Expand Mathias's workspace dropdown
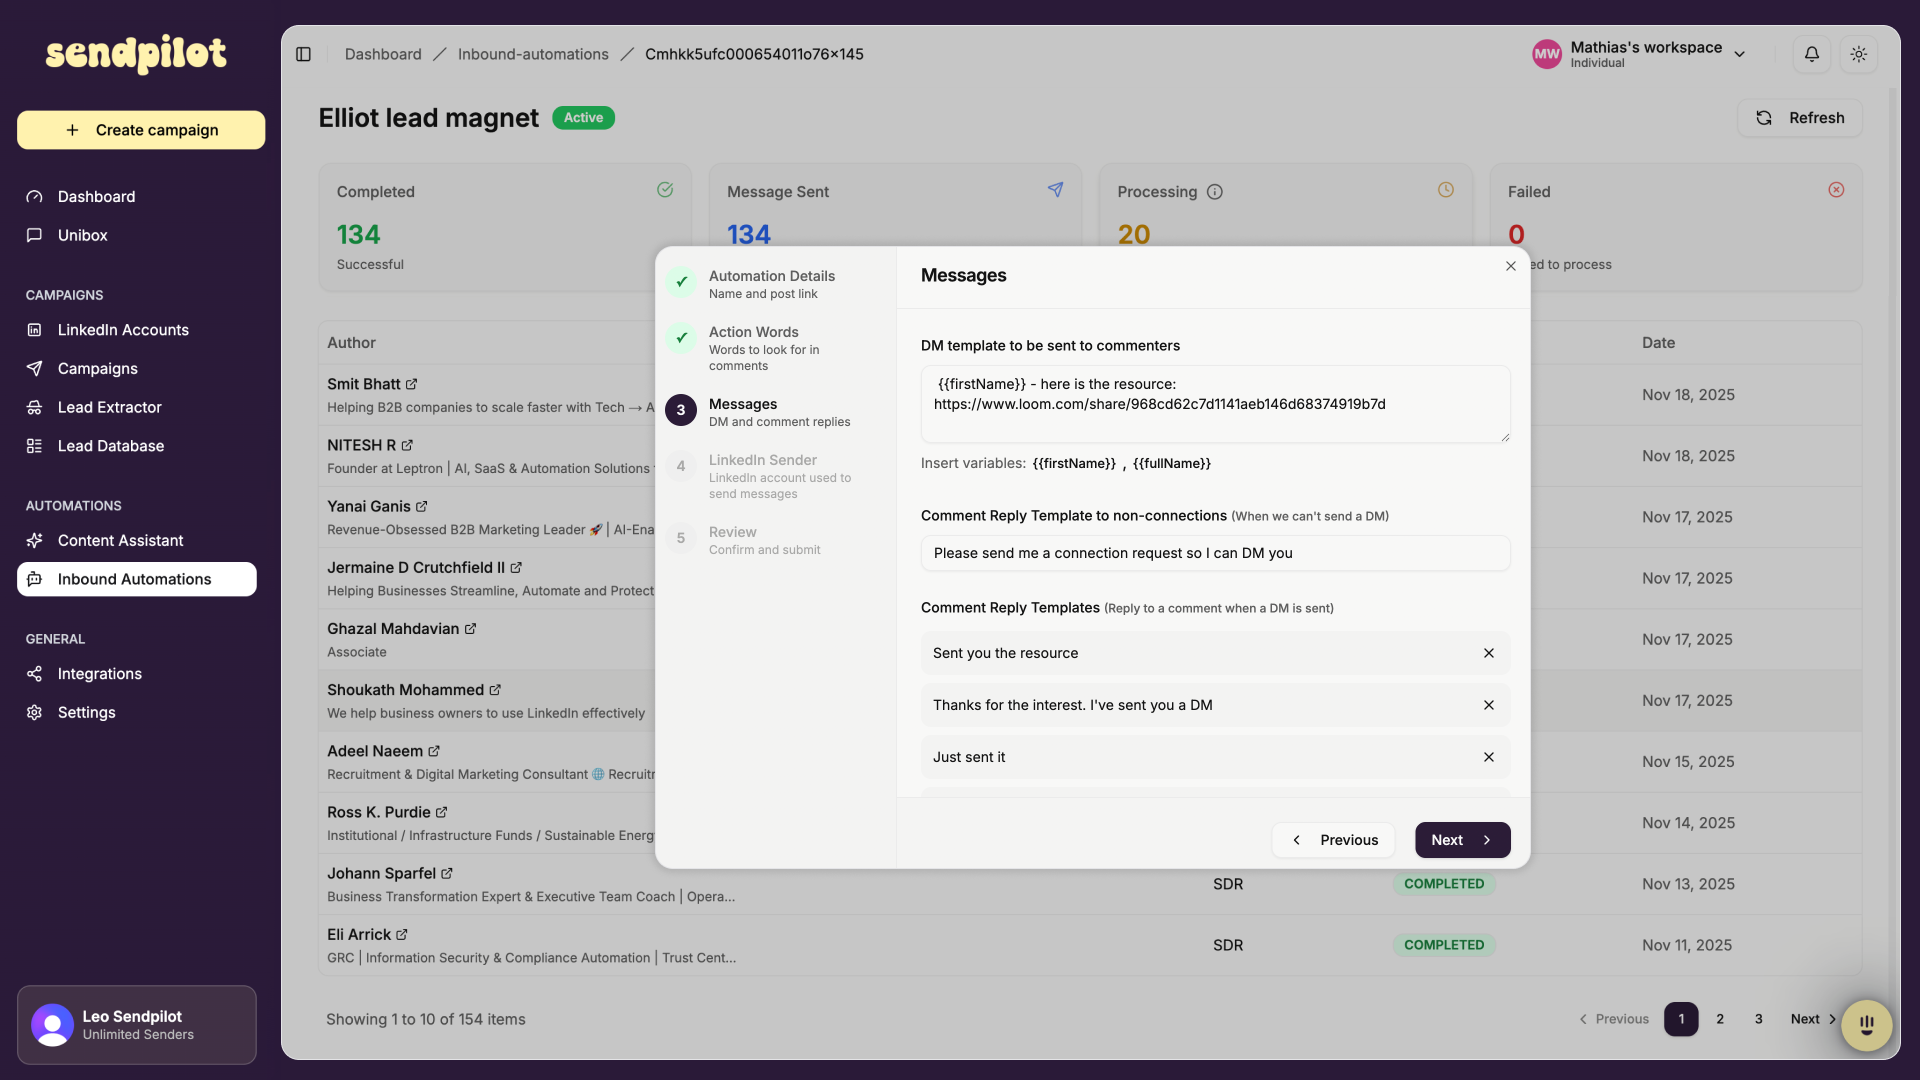Screen dimensions: 1920x1080 (1739, 54)
